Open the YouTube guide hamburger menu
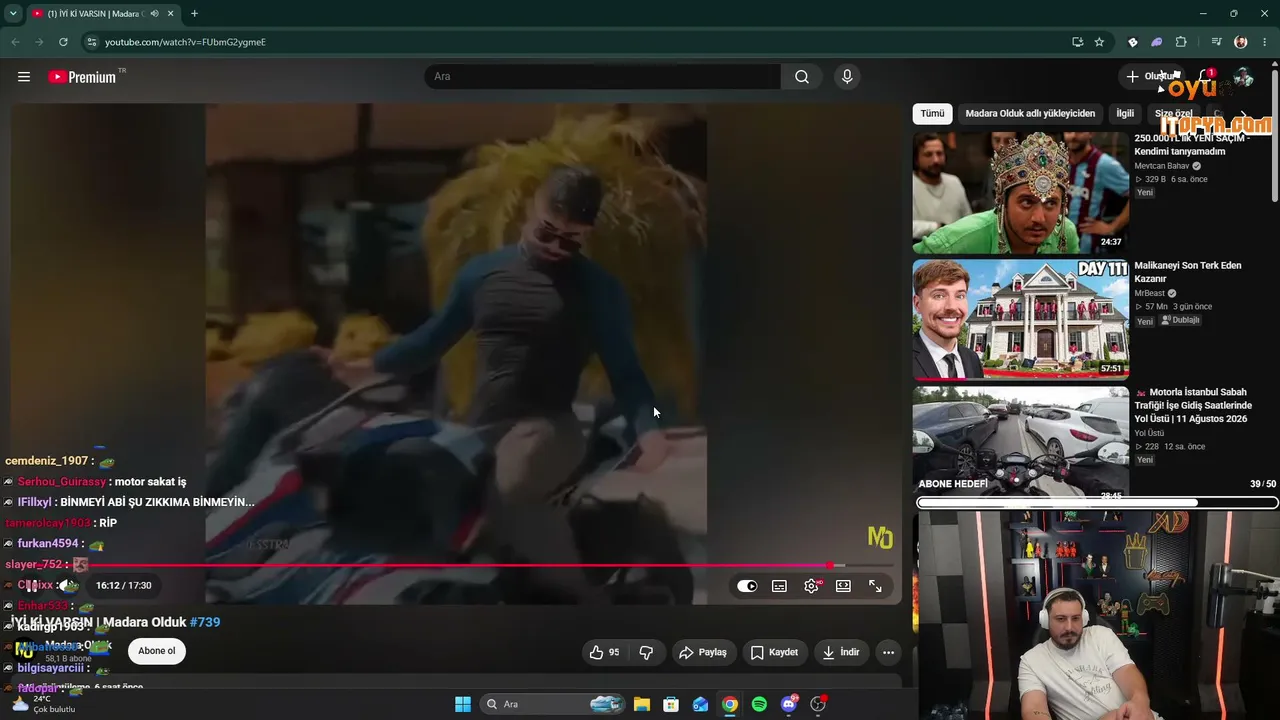 point(24,77)
